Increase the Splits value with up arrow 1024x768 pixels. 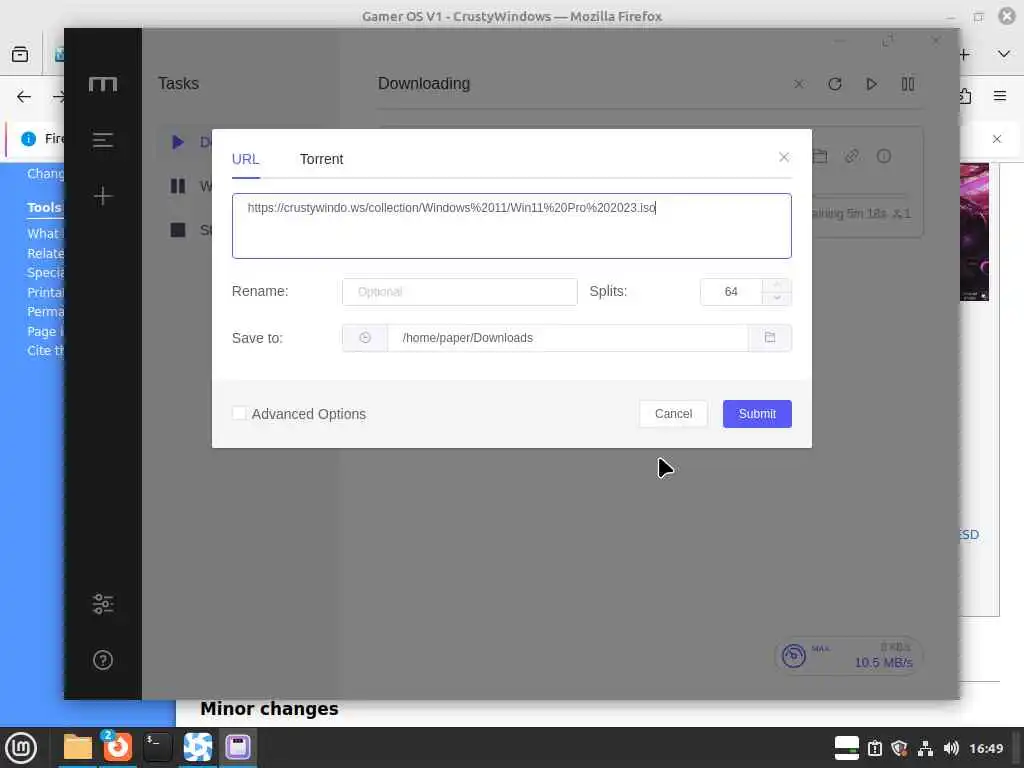[776, 285]
